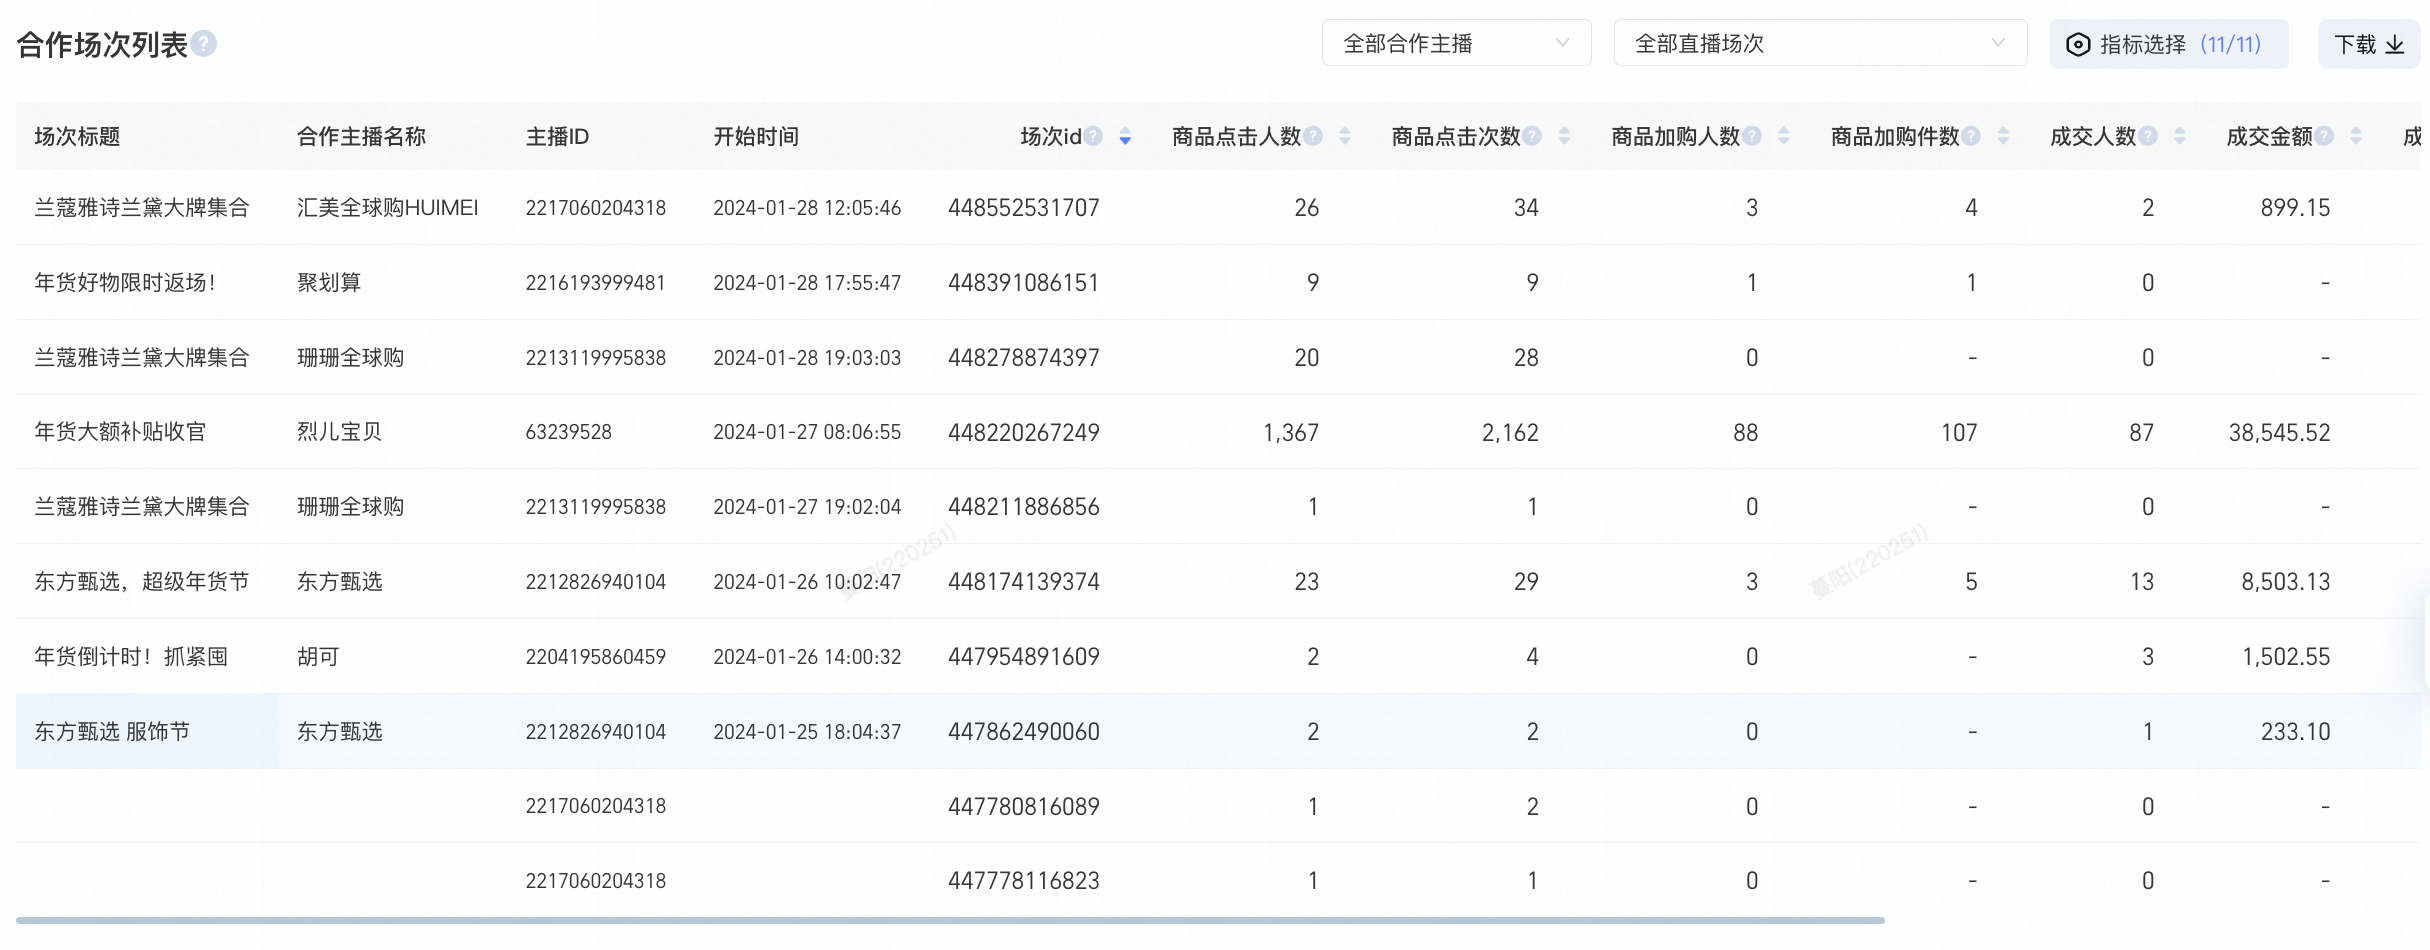Click help icon next to 成交金额
The width and height of the screenshot is (2430, 950).
[x=2324, y=136]
